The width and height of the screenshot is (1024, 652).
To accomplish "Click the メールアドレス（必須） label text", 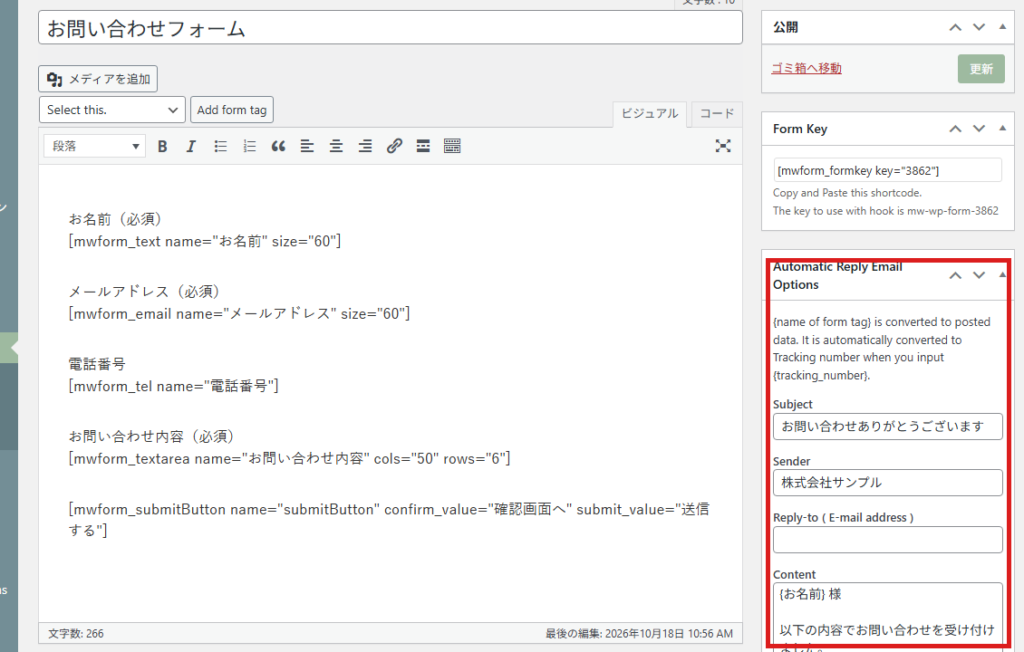I will 144,291.
